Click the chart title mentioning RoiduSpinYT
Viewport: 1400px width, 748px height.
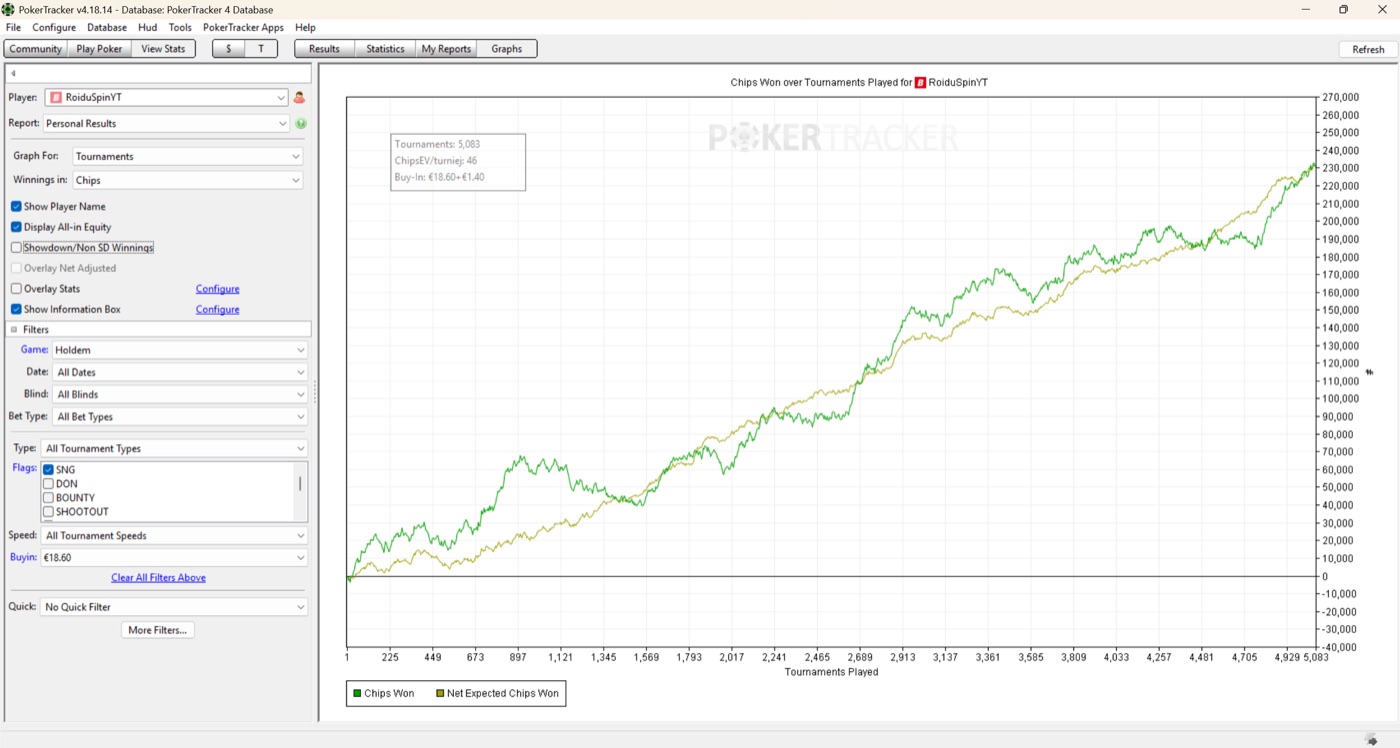point(859,83)
